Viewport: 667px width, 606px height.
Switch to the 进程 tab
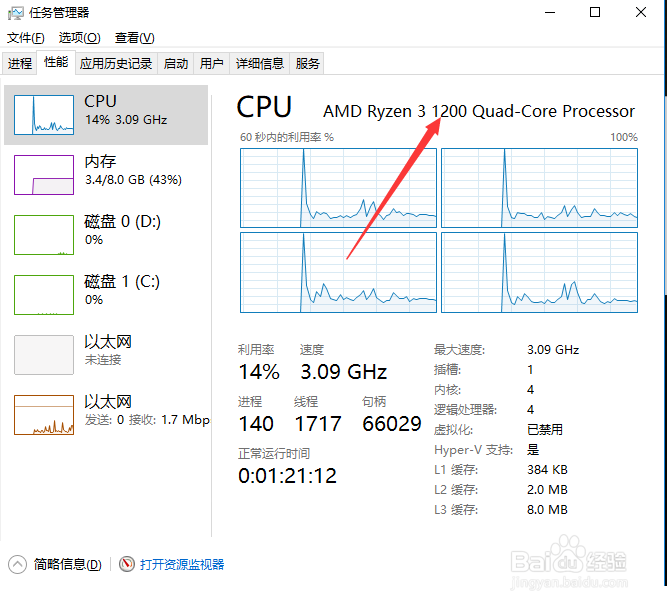point(20,63)
